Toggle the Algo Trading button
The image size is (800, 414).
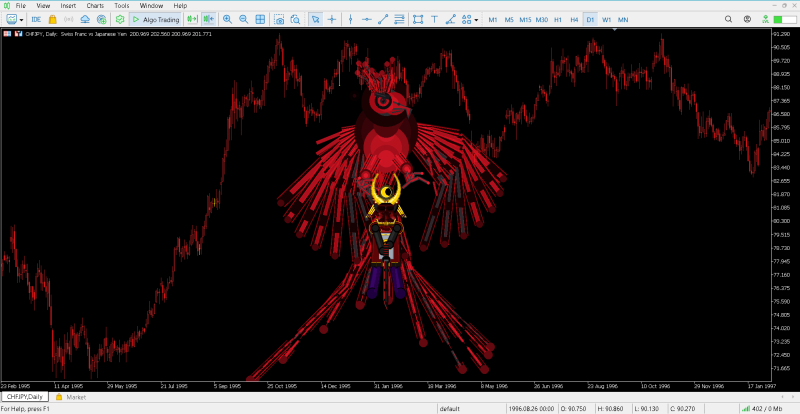[x=156, y=19]
